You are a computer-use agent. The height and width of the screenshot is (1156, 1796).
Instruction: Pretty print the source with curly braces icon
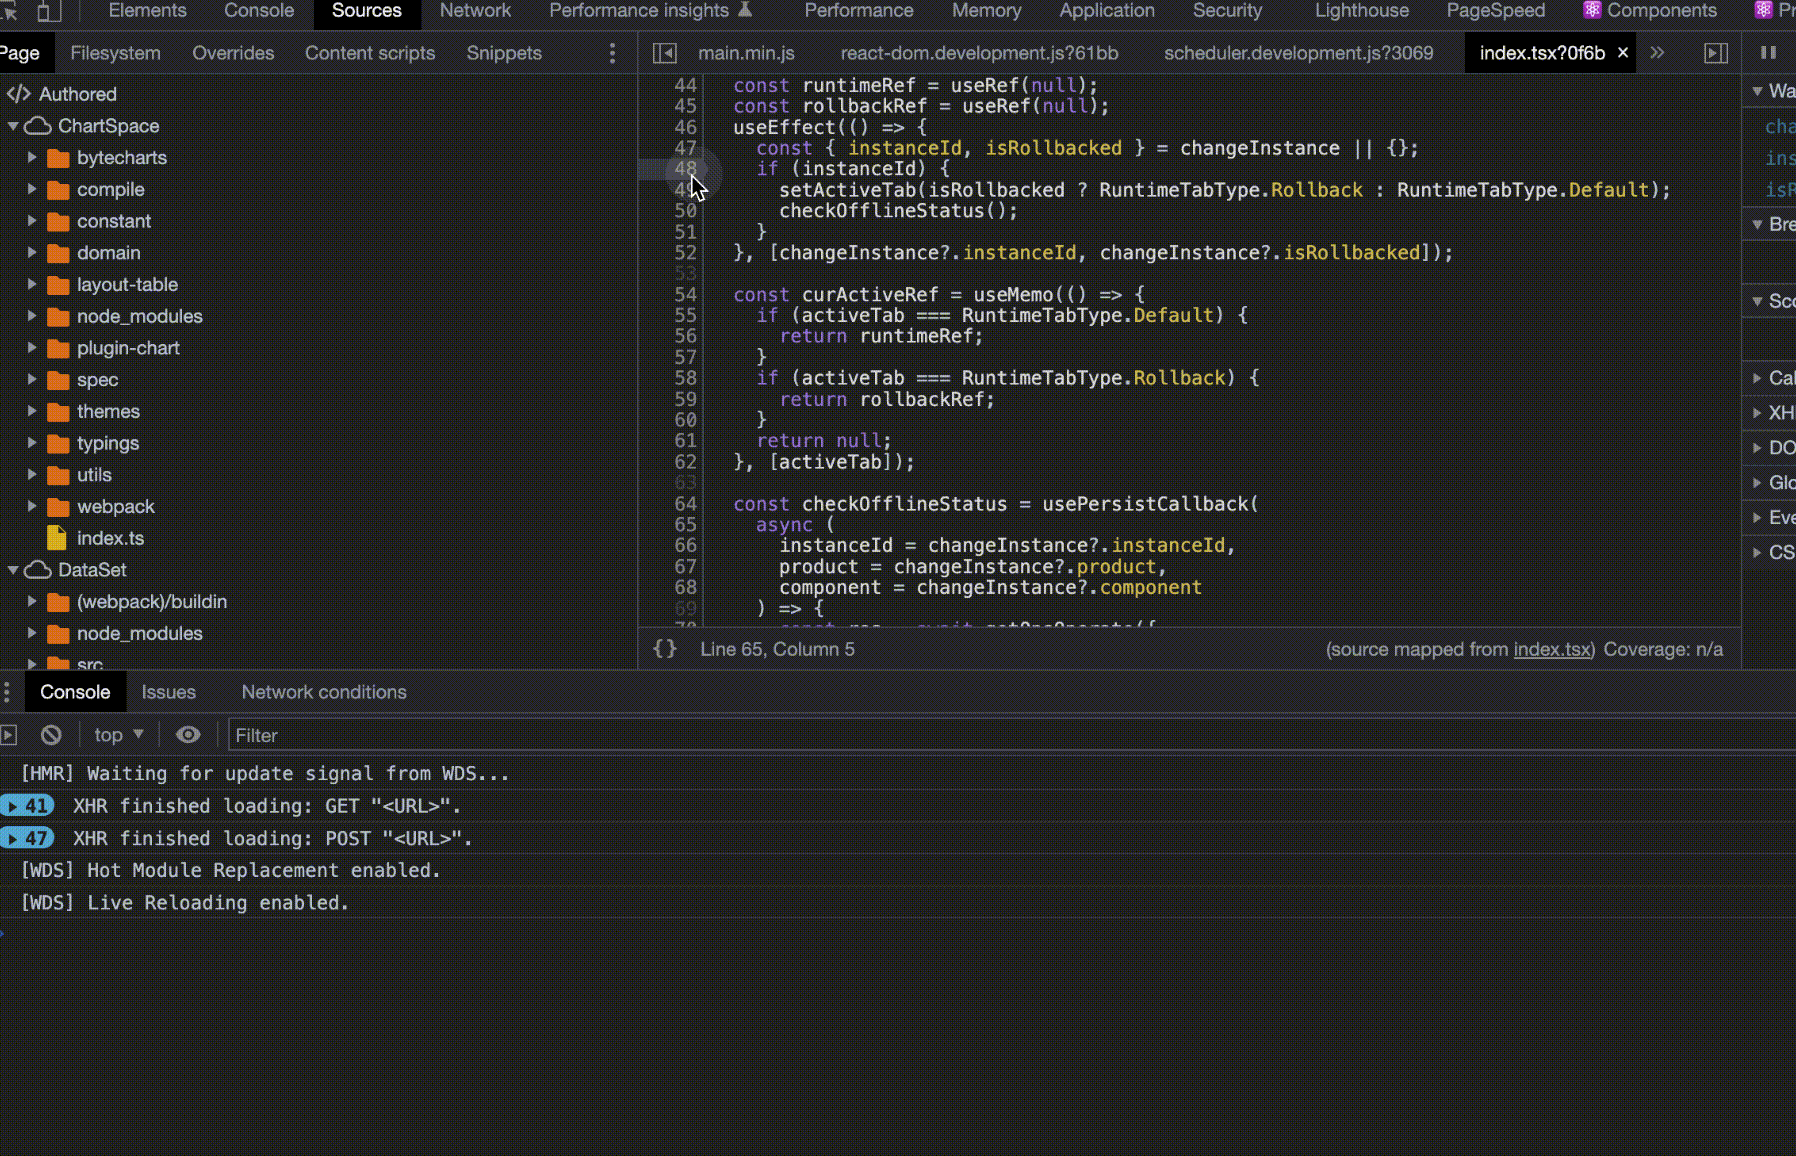665,649
